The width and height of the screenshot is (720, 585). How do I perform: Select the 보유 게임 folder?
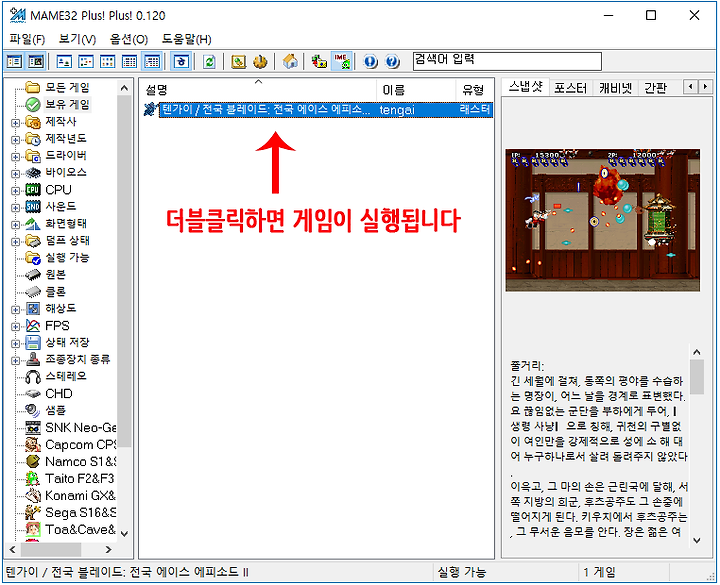(x=67, y=104)
